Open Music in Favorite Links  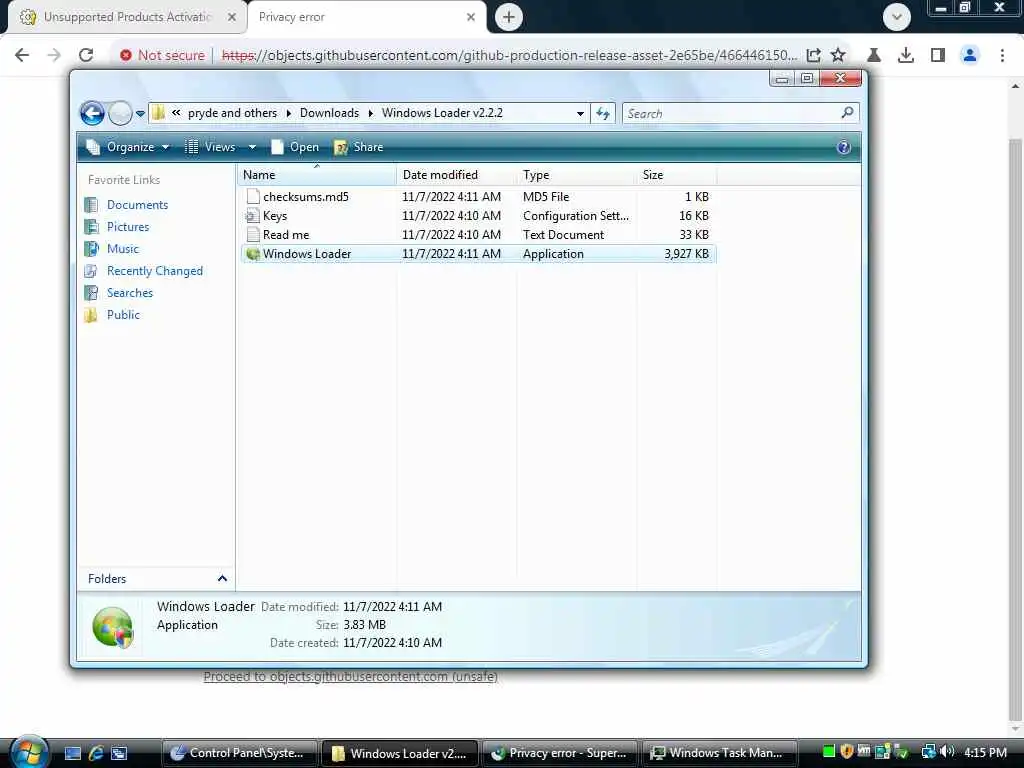pyautogui.click(x=123, y=249)
